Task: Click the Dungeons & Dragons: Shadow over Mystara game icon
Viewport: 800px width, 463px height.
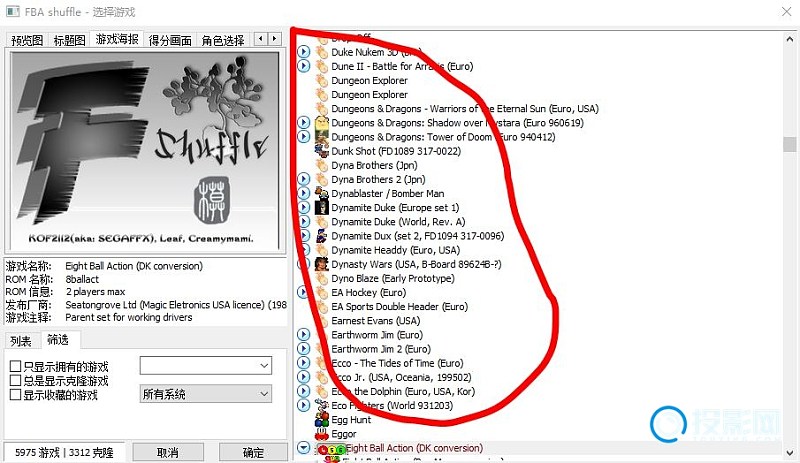Action: click(321, 123)
